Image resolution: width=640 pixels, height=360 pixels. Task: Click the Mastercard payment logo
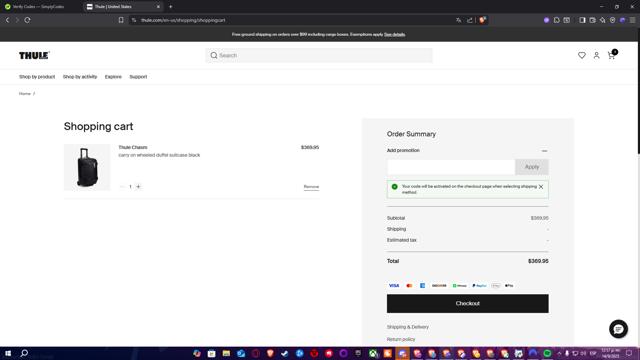click(409, 286)
